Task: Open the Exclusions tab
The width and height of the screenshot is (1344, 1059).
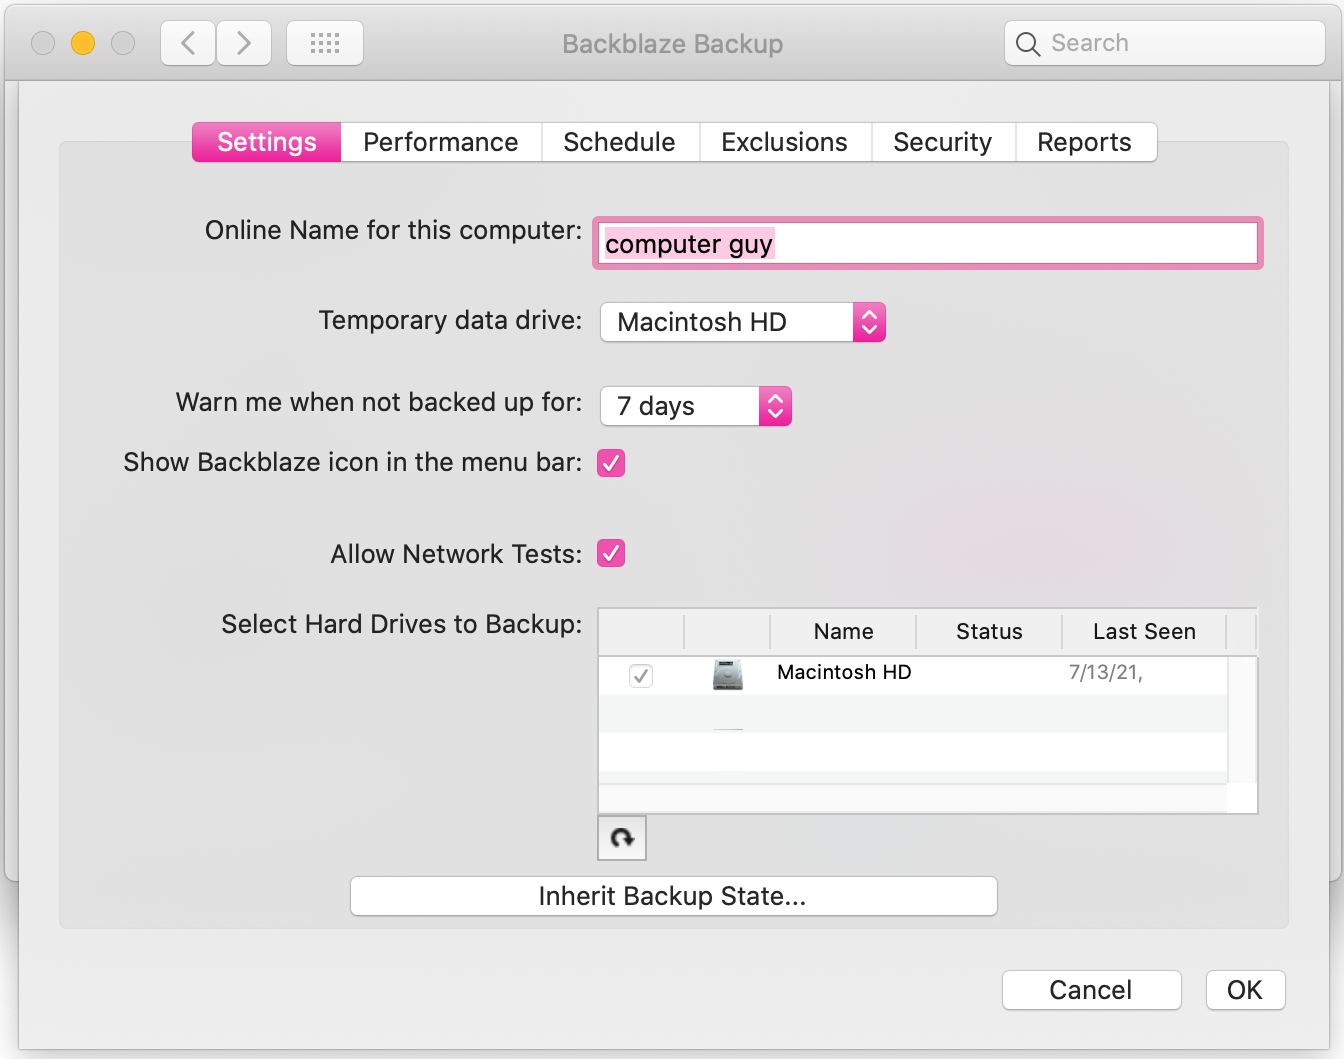Action: [x=785, y=142]
